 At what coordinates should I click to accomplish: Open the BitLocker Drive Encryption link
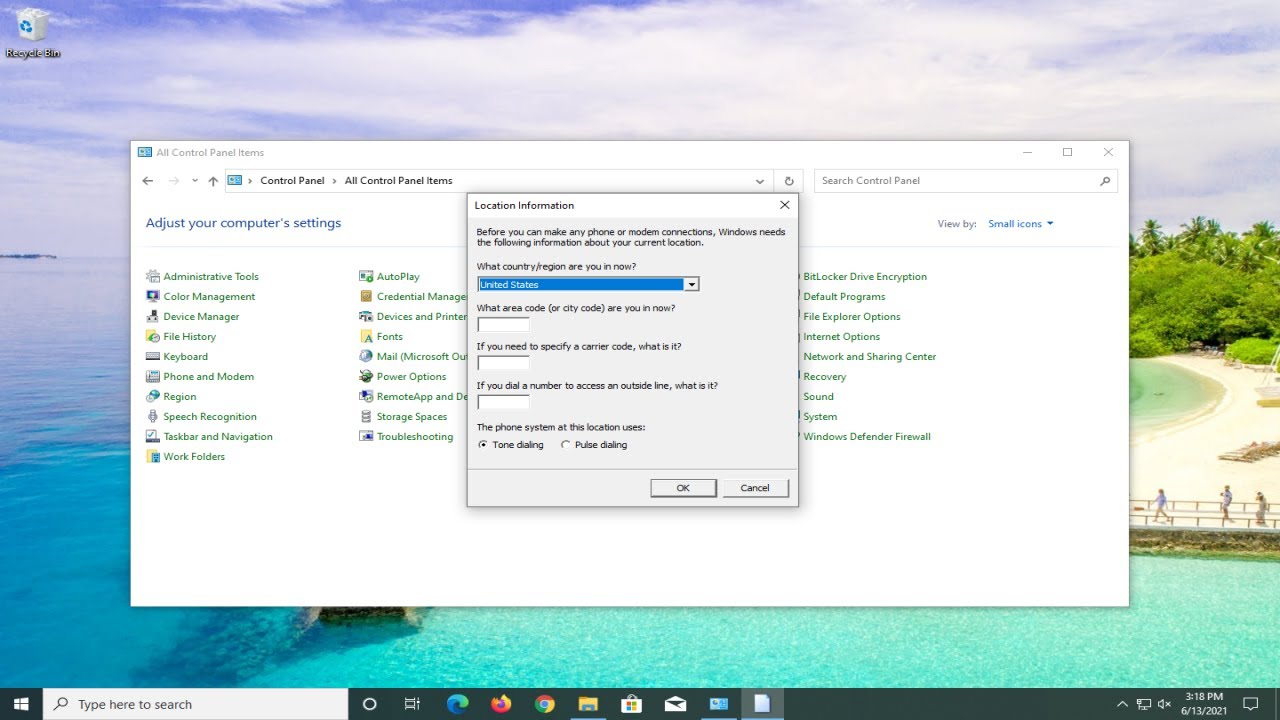[x=865, y=277]
